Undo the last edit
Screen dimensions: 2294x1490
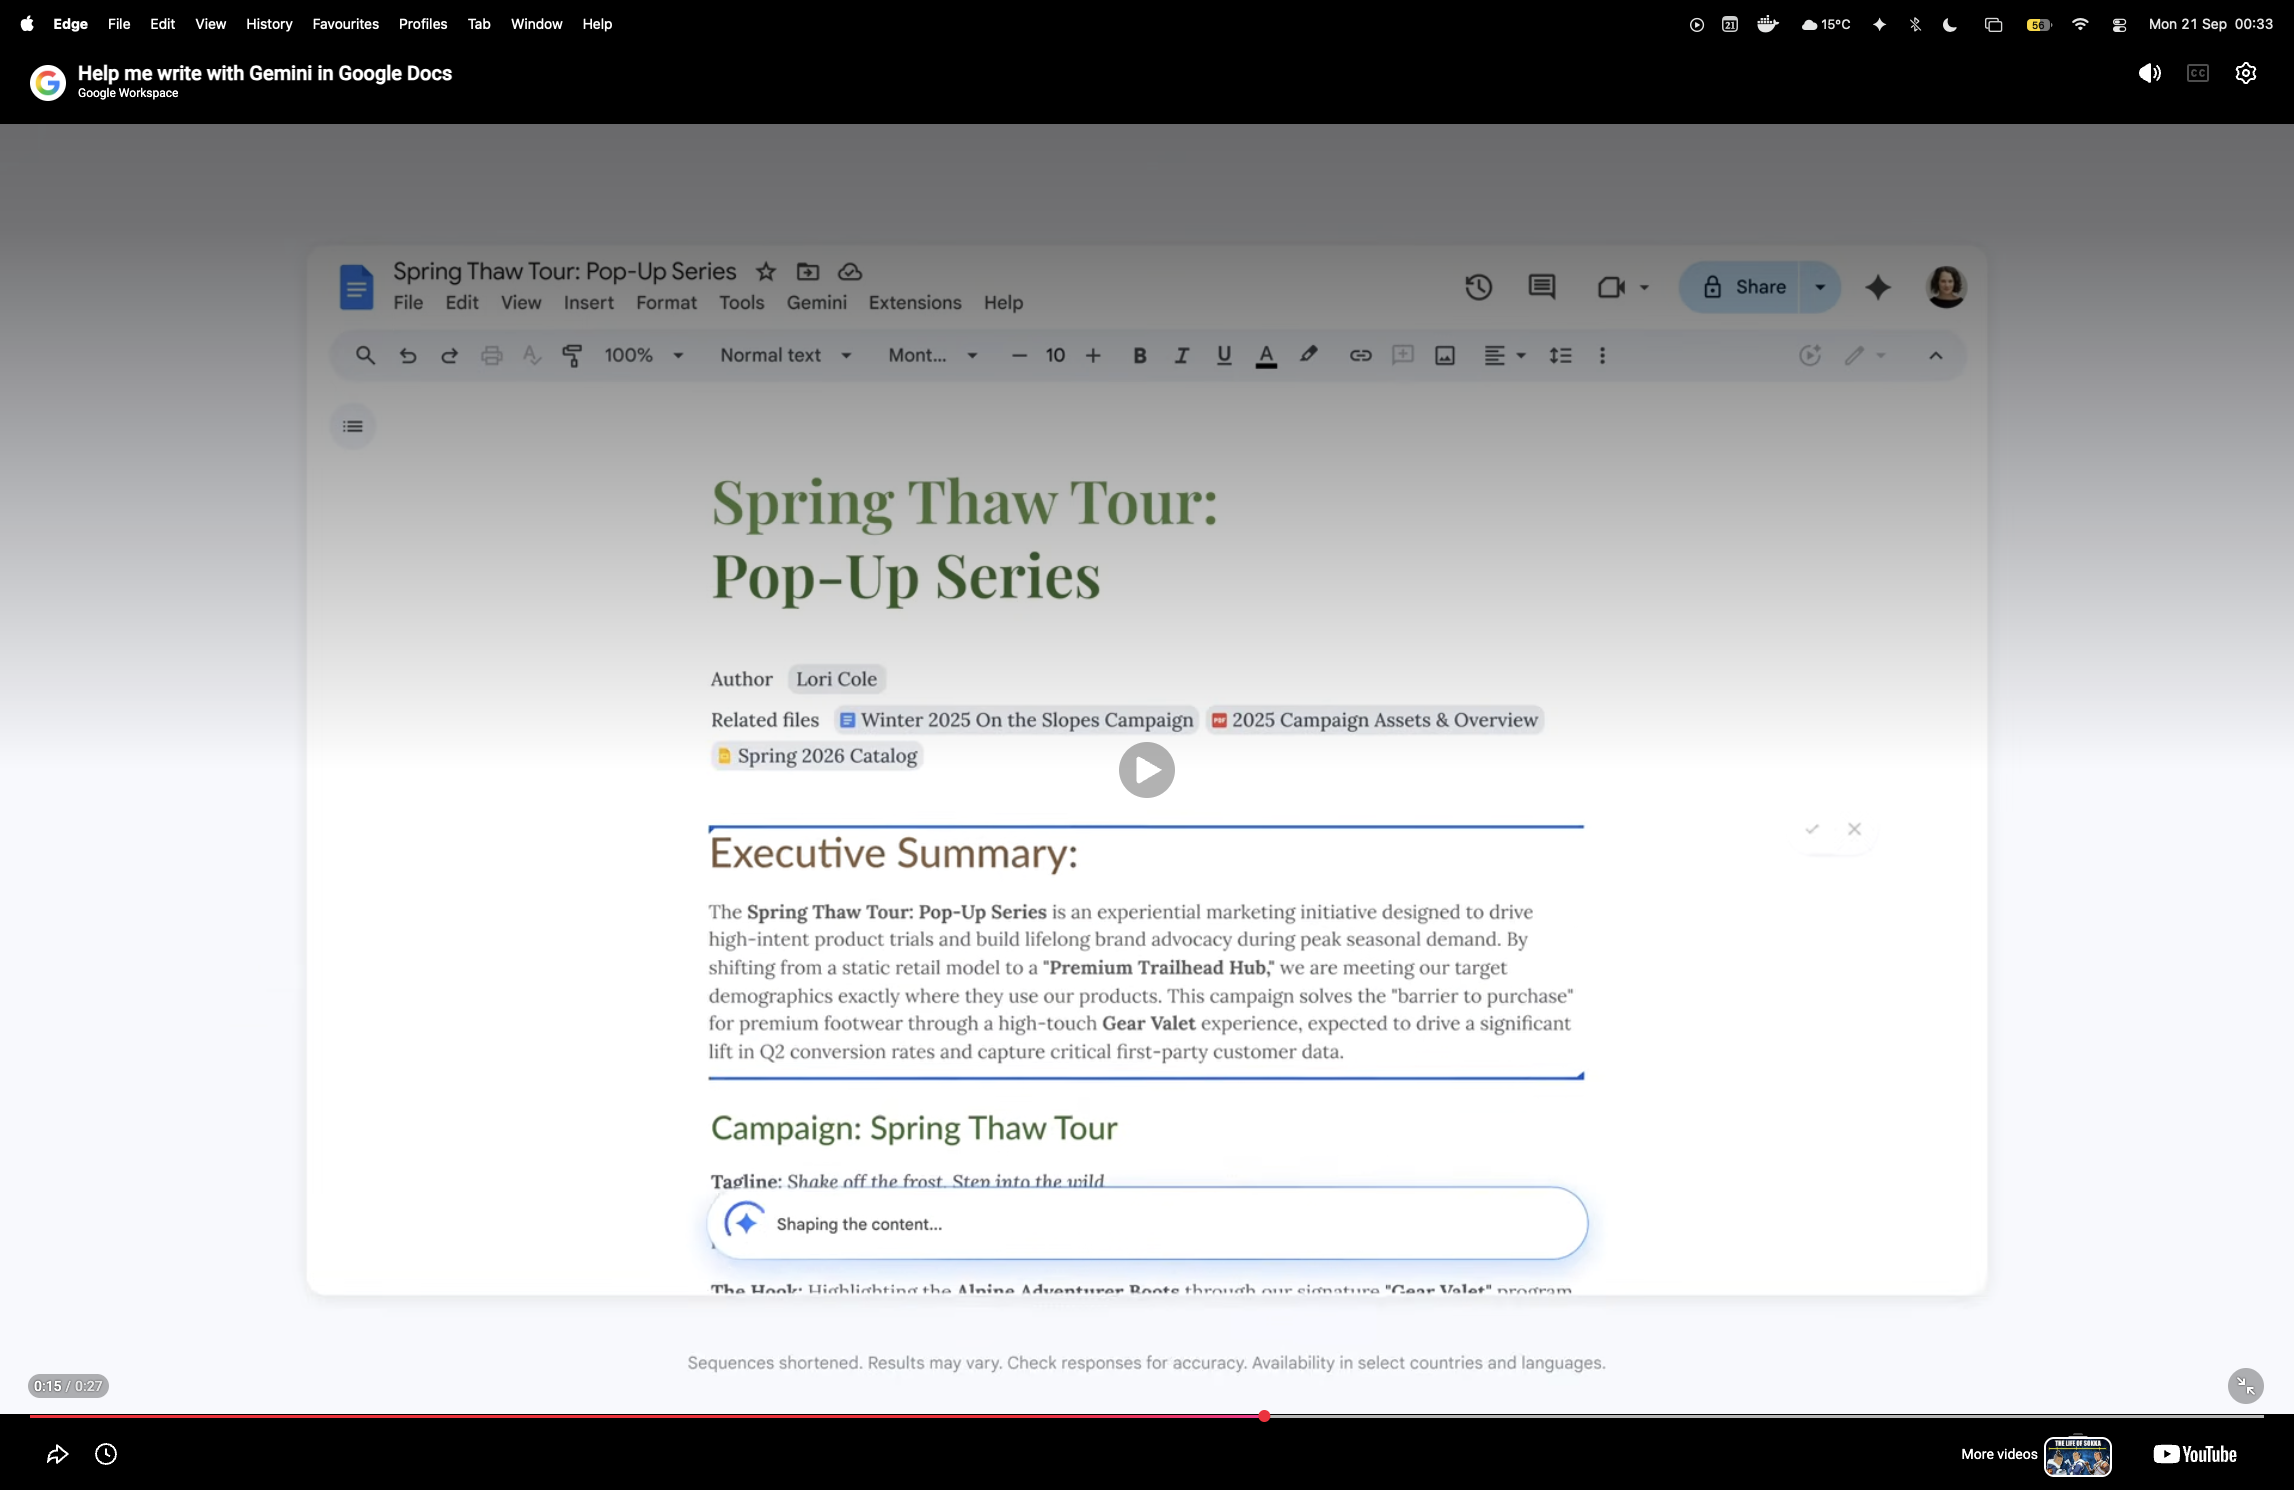[x=407, y=355]
